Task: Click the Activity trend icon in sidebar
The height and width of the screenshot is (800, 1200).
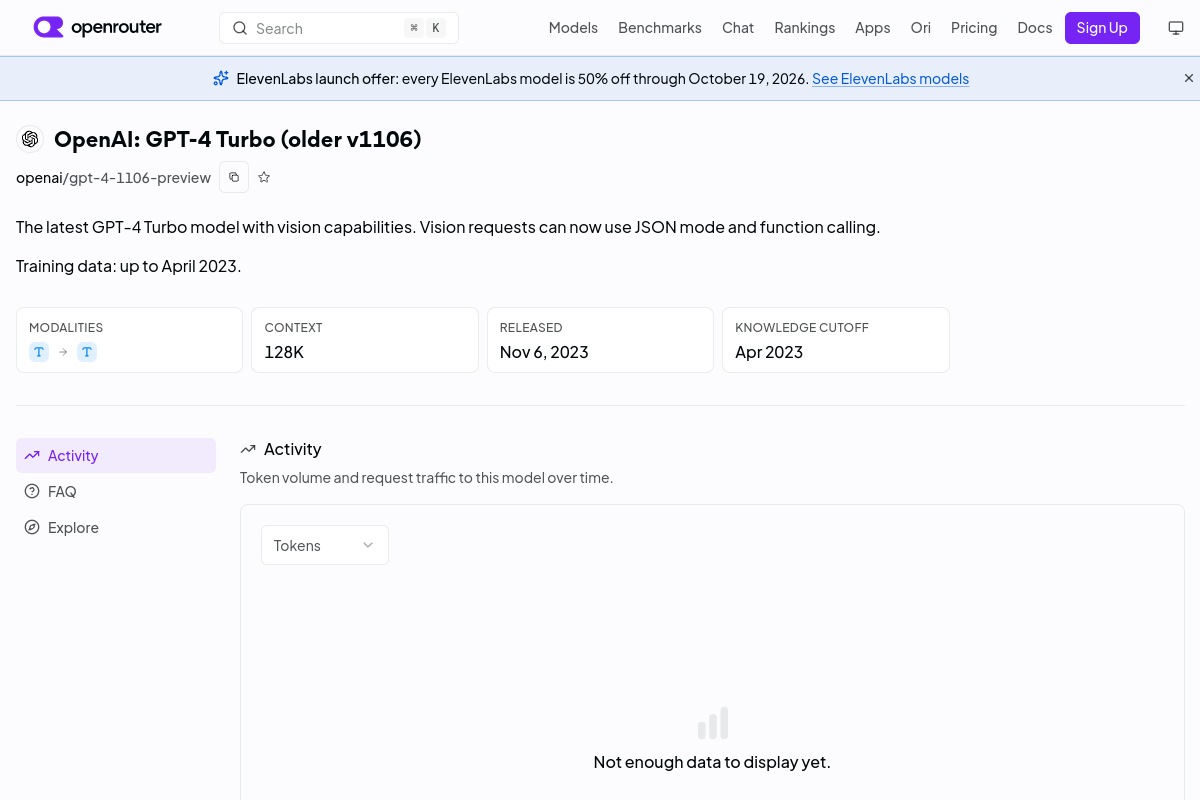Action: click(x=32, y=455)
